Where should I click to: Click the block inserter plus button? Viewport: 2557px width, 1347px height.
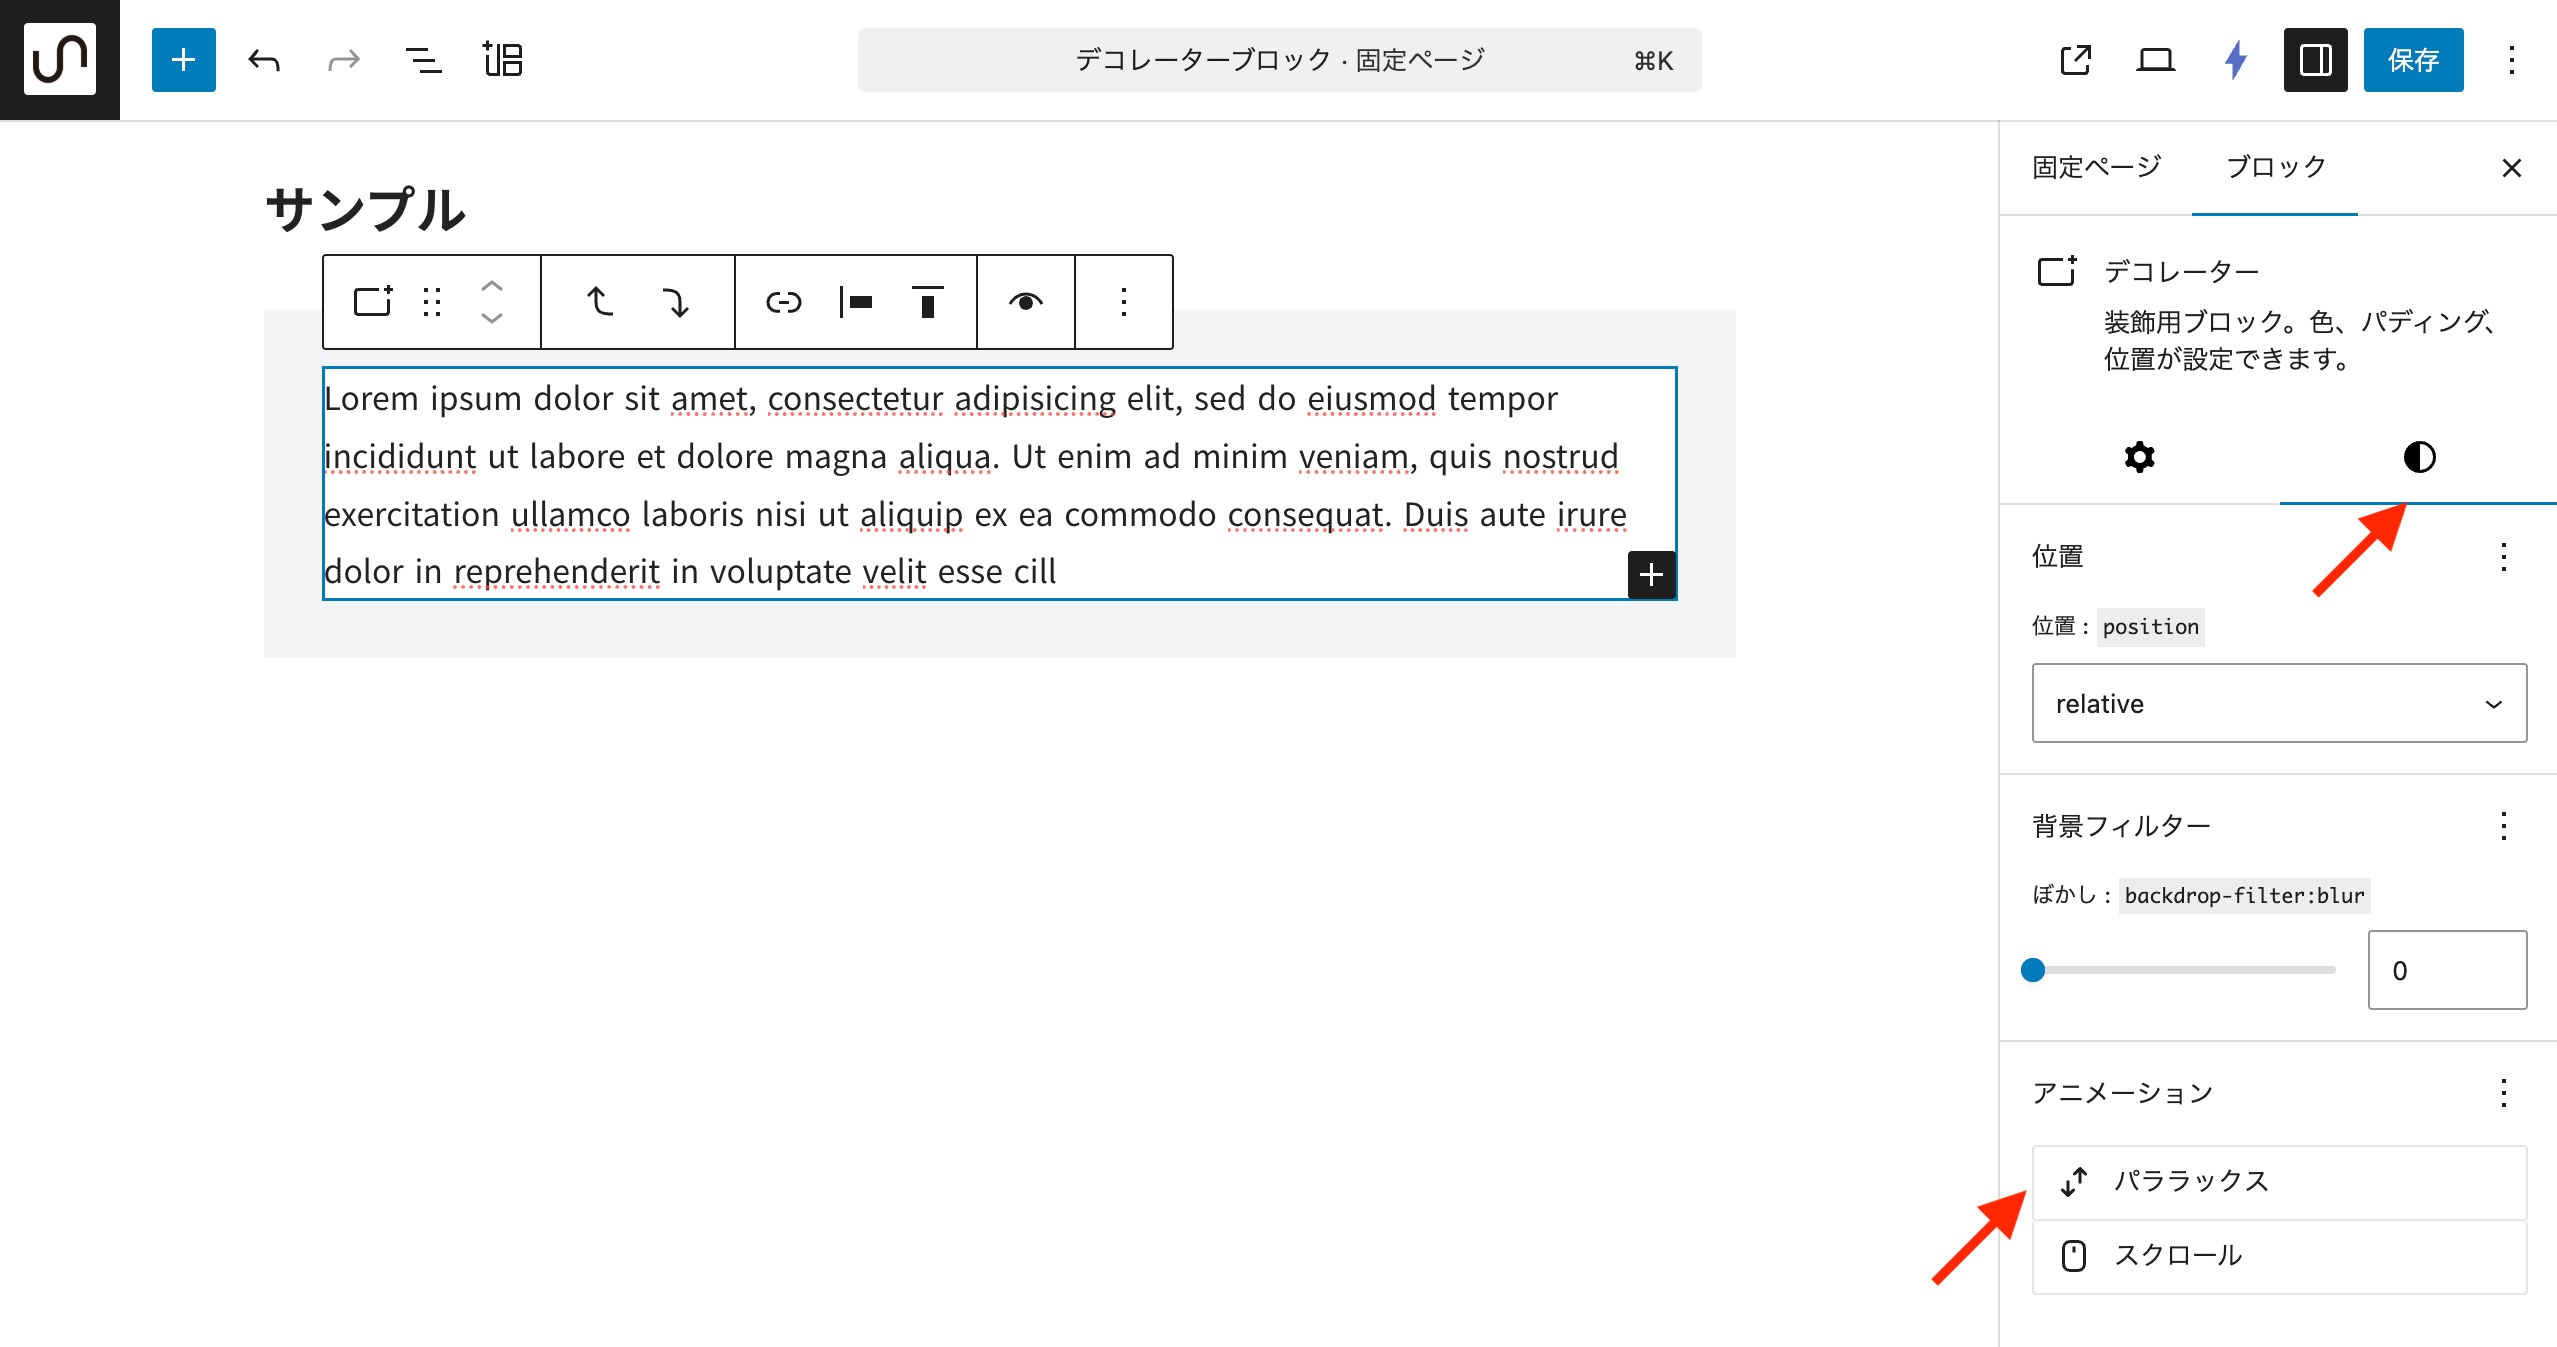(x=183, y=60)
